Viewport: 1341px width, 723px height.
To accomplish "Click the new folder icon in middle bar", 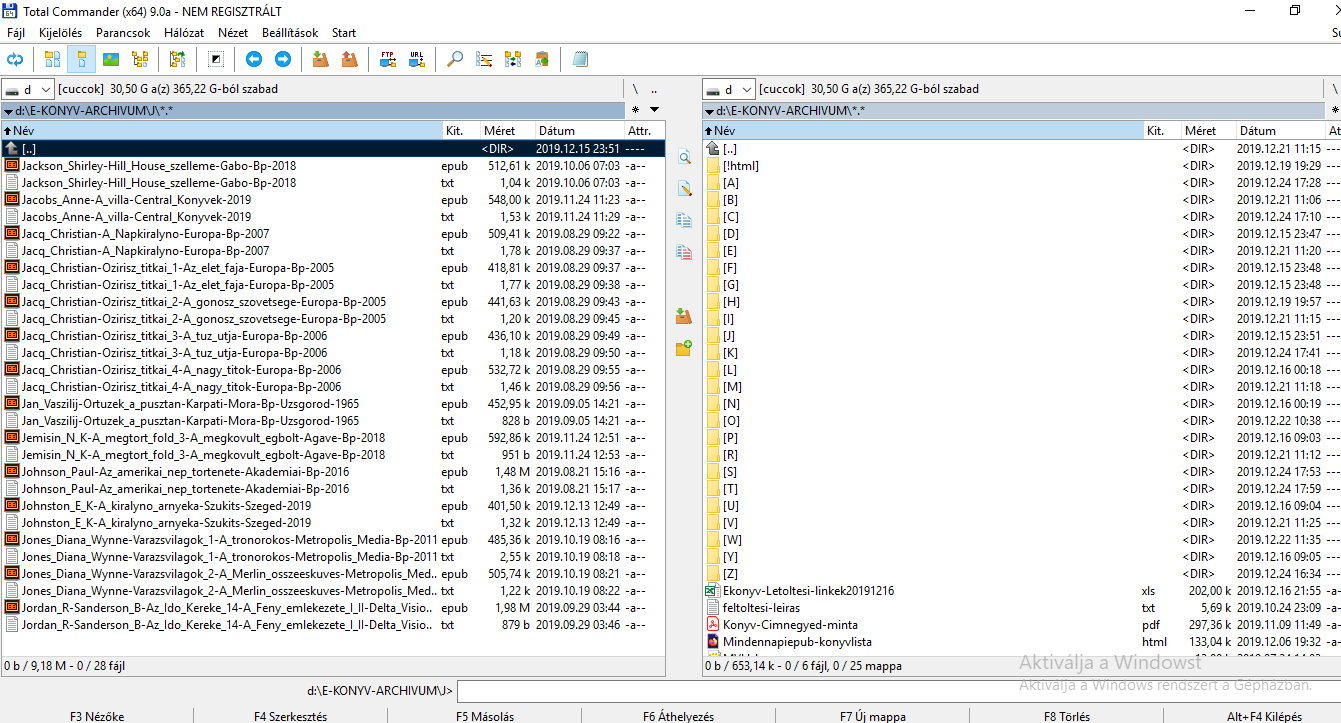I will click(684, 348).
